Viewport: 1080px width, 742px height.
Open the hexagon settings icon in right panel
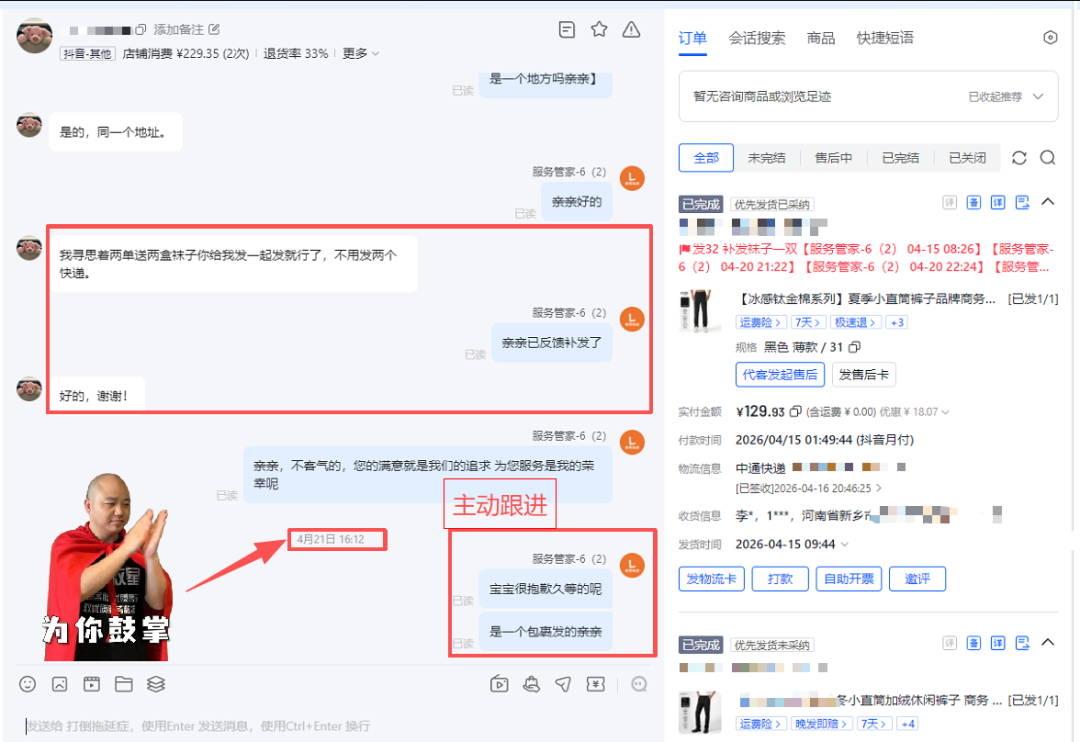click(x=1050, y=38)
